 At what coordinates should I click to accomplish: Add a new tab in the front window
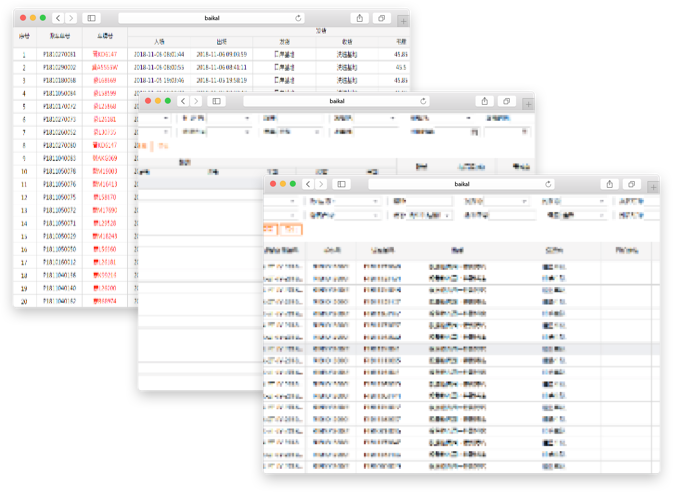tap(653, 186)
